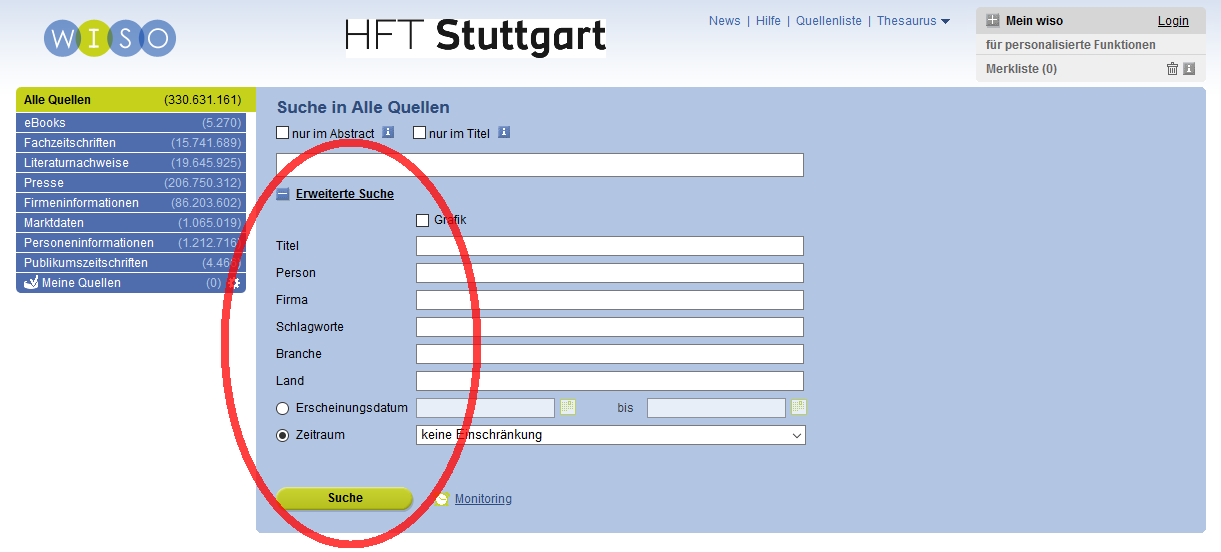
Task: Select the Zeitraum radio button
Action: tap(283, 435)
